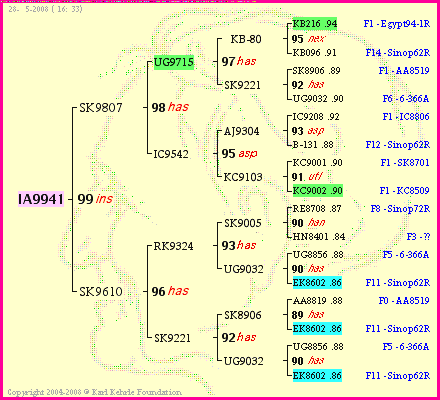Select the '89 has' label

(x=308, y=315)
